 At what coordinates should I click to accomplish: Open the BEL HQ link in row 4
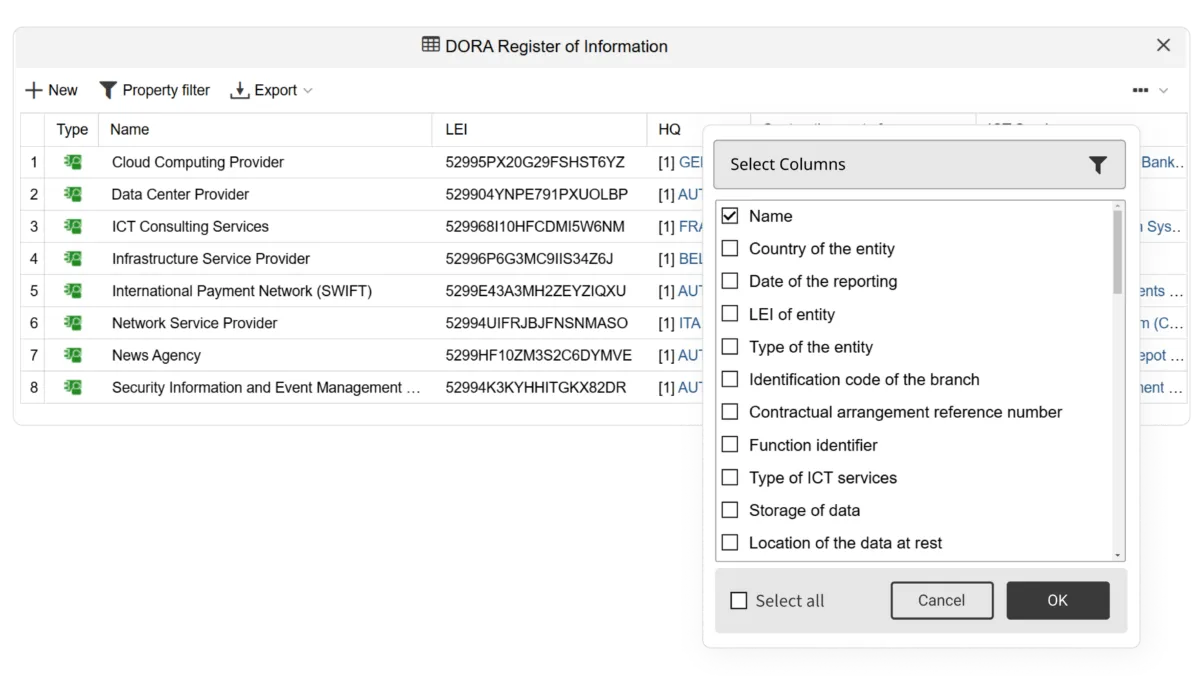pos(691,258)
